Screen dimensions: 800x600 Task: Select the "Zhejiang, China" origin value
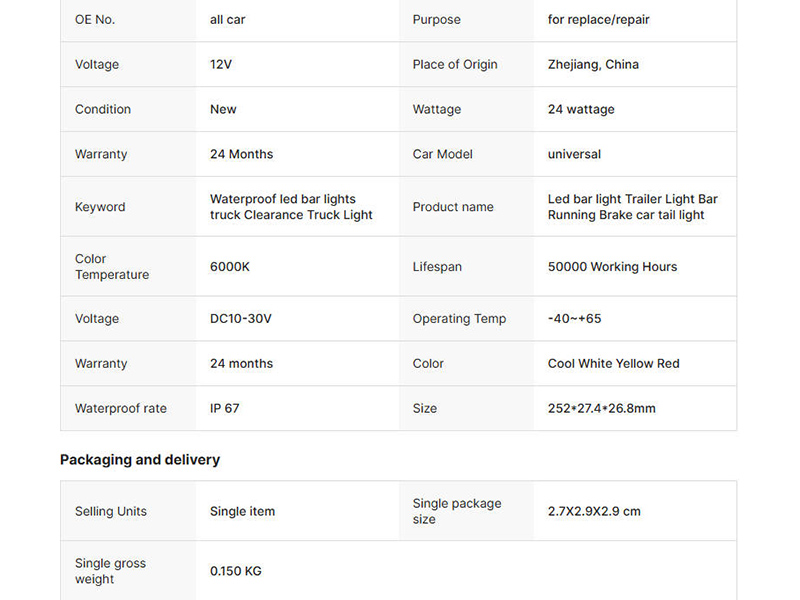[x=593, y=65]
